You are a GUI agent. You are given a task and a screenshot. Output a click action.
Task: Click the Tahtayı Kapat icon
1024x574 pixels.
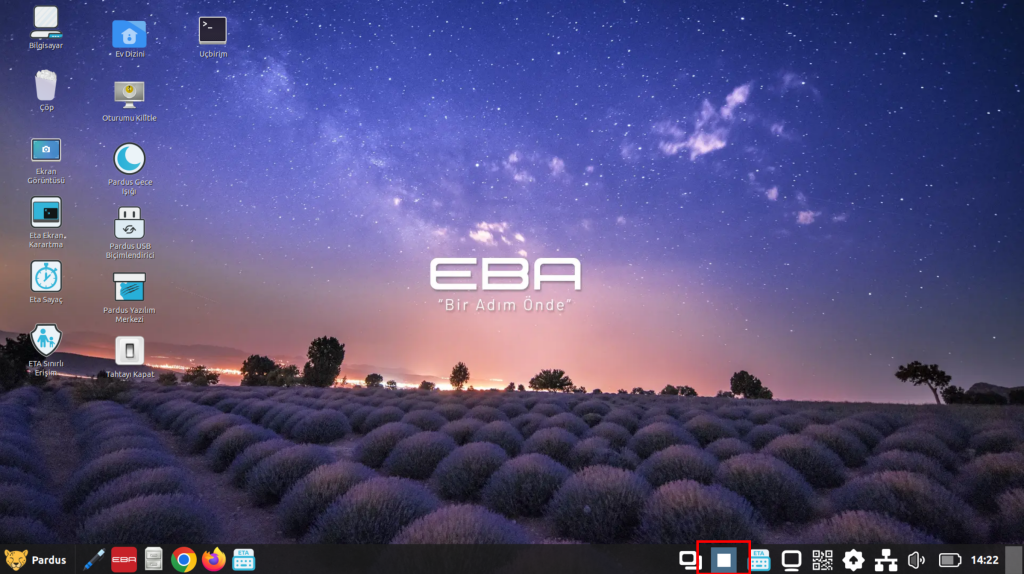(x=129, y=350)
